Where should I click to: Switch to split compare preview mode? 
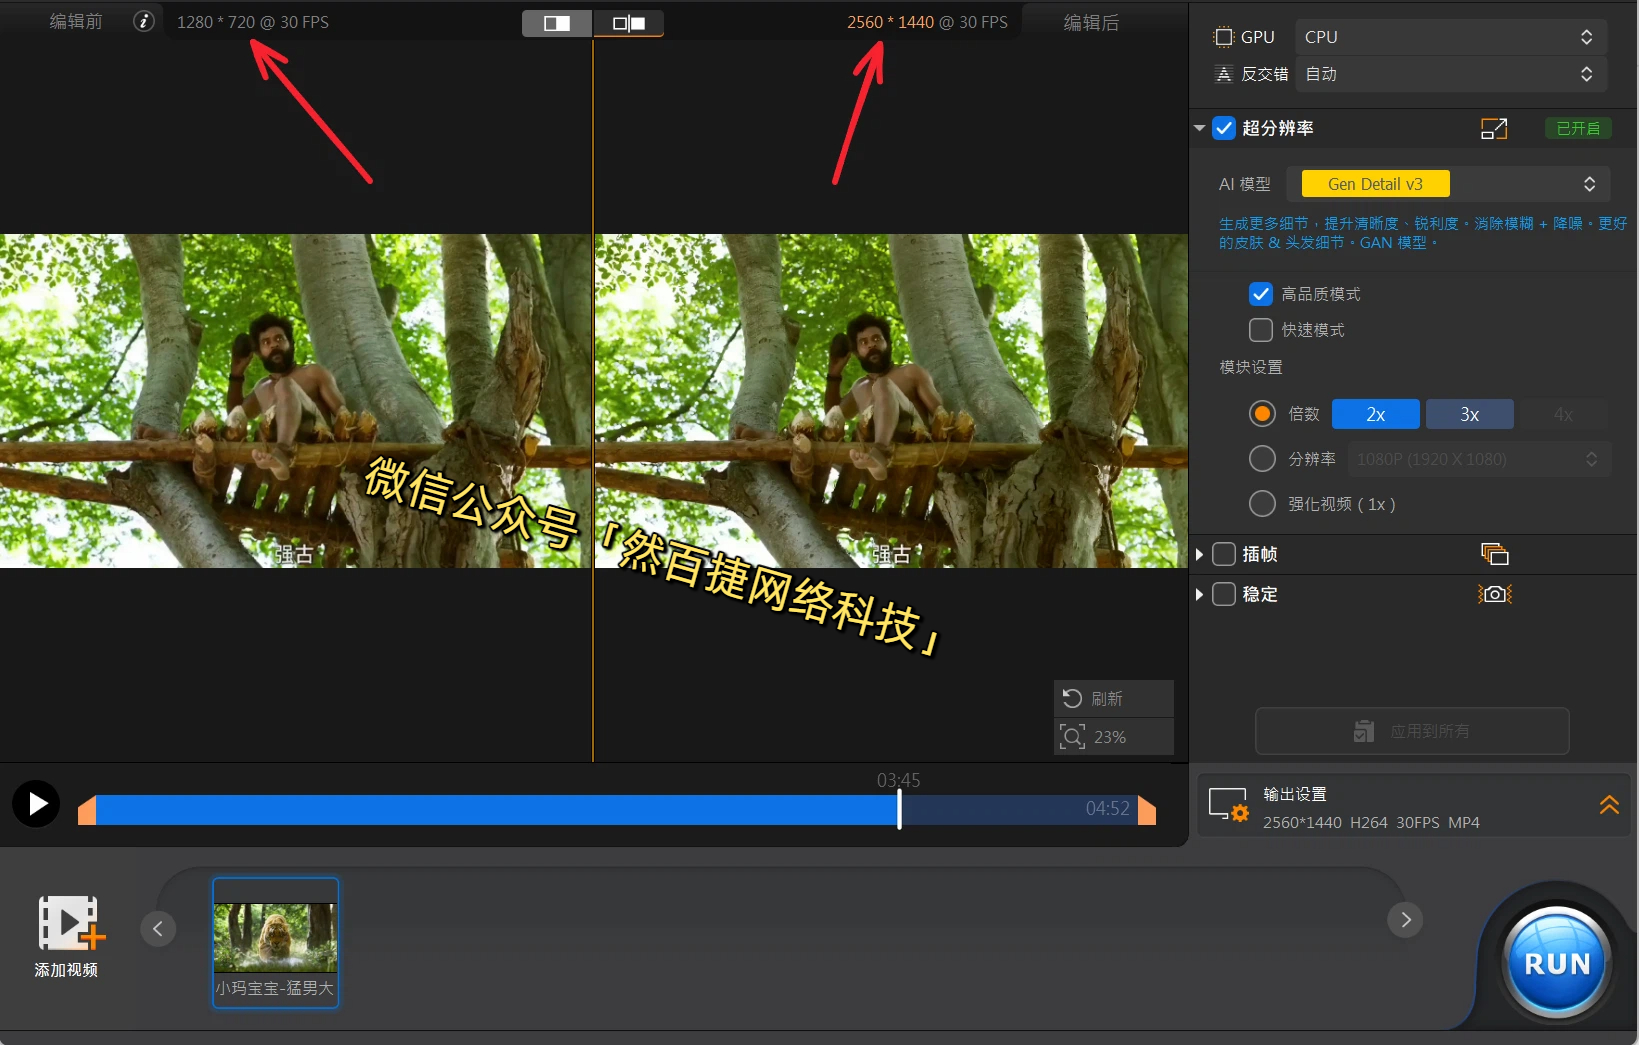(x=629, y=23)
